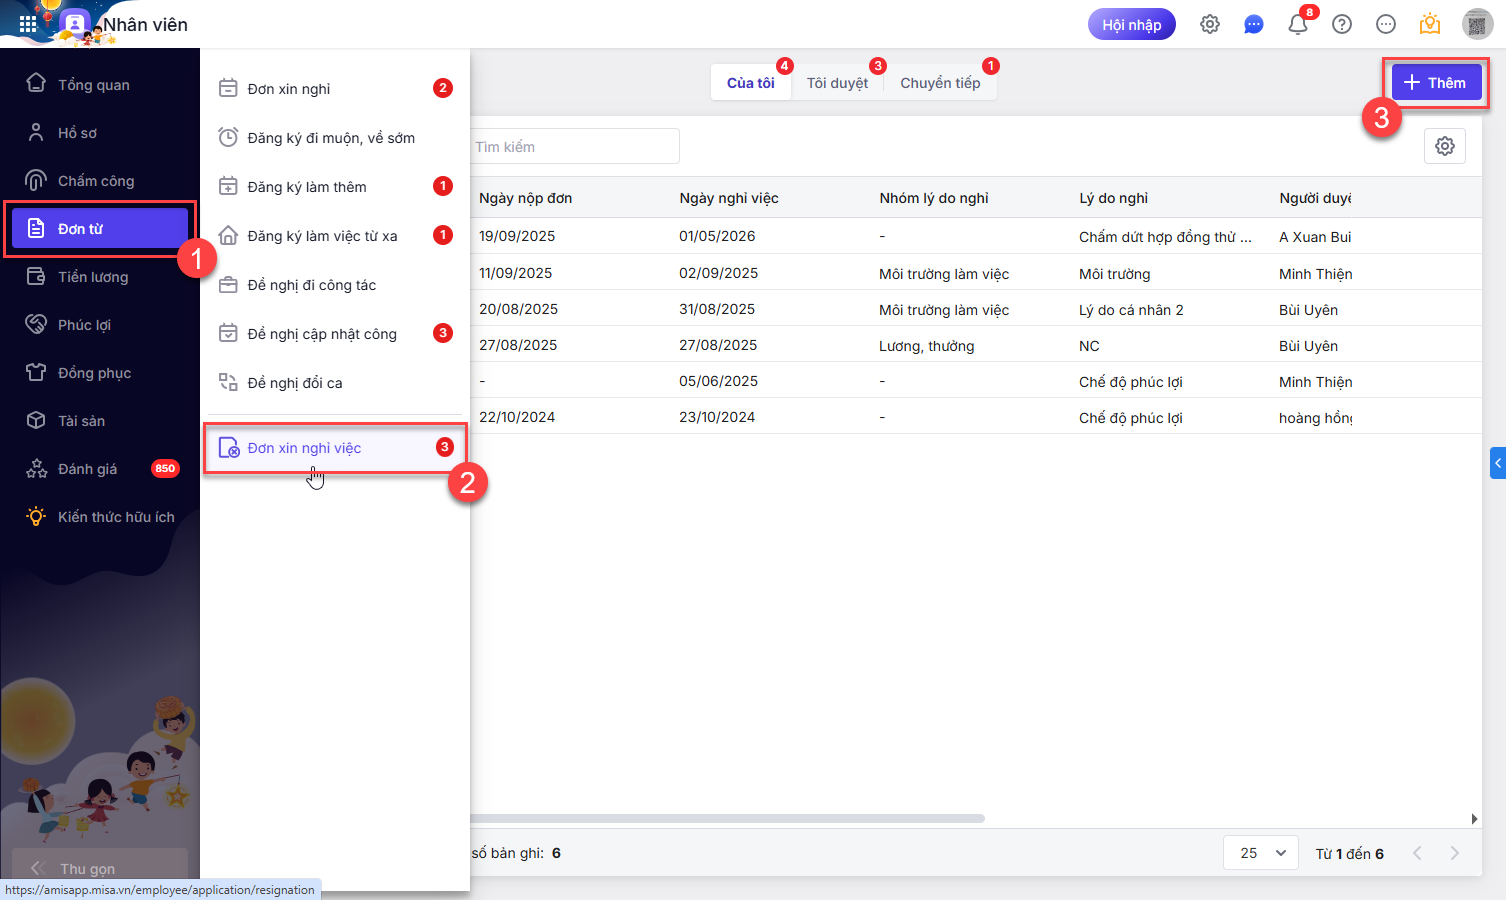Open Đề nghị đổi ca menu item

pyautogui.click(x=295, y=383)
